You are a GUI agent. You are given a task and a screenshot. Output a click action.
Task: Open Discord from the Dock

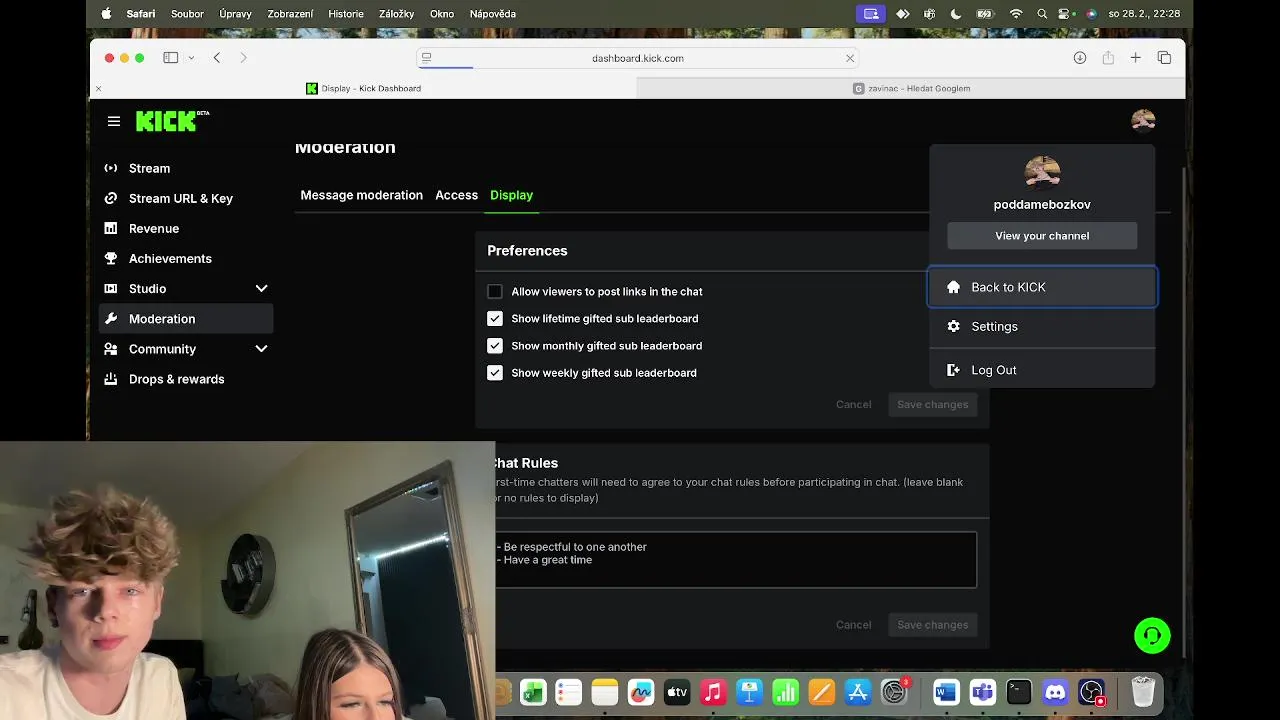tap(1055, 692)
